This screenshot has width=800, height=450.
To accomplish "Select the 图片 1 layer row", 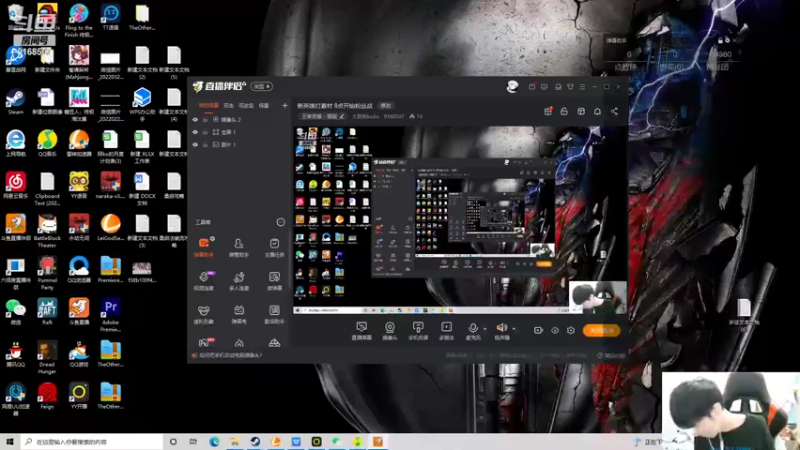I will (240, 145).
